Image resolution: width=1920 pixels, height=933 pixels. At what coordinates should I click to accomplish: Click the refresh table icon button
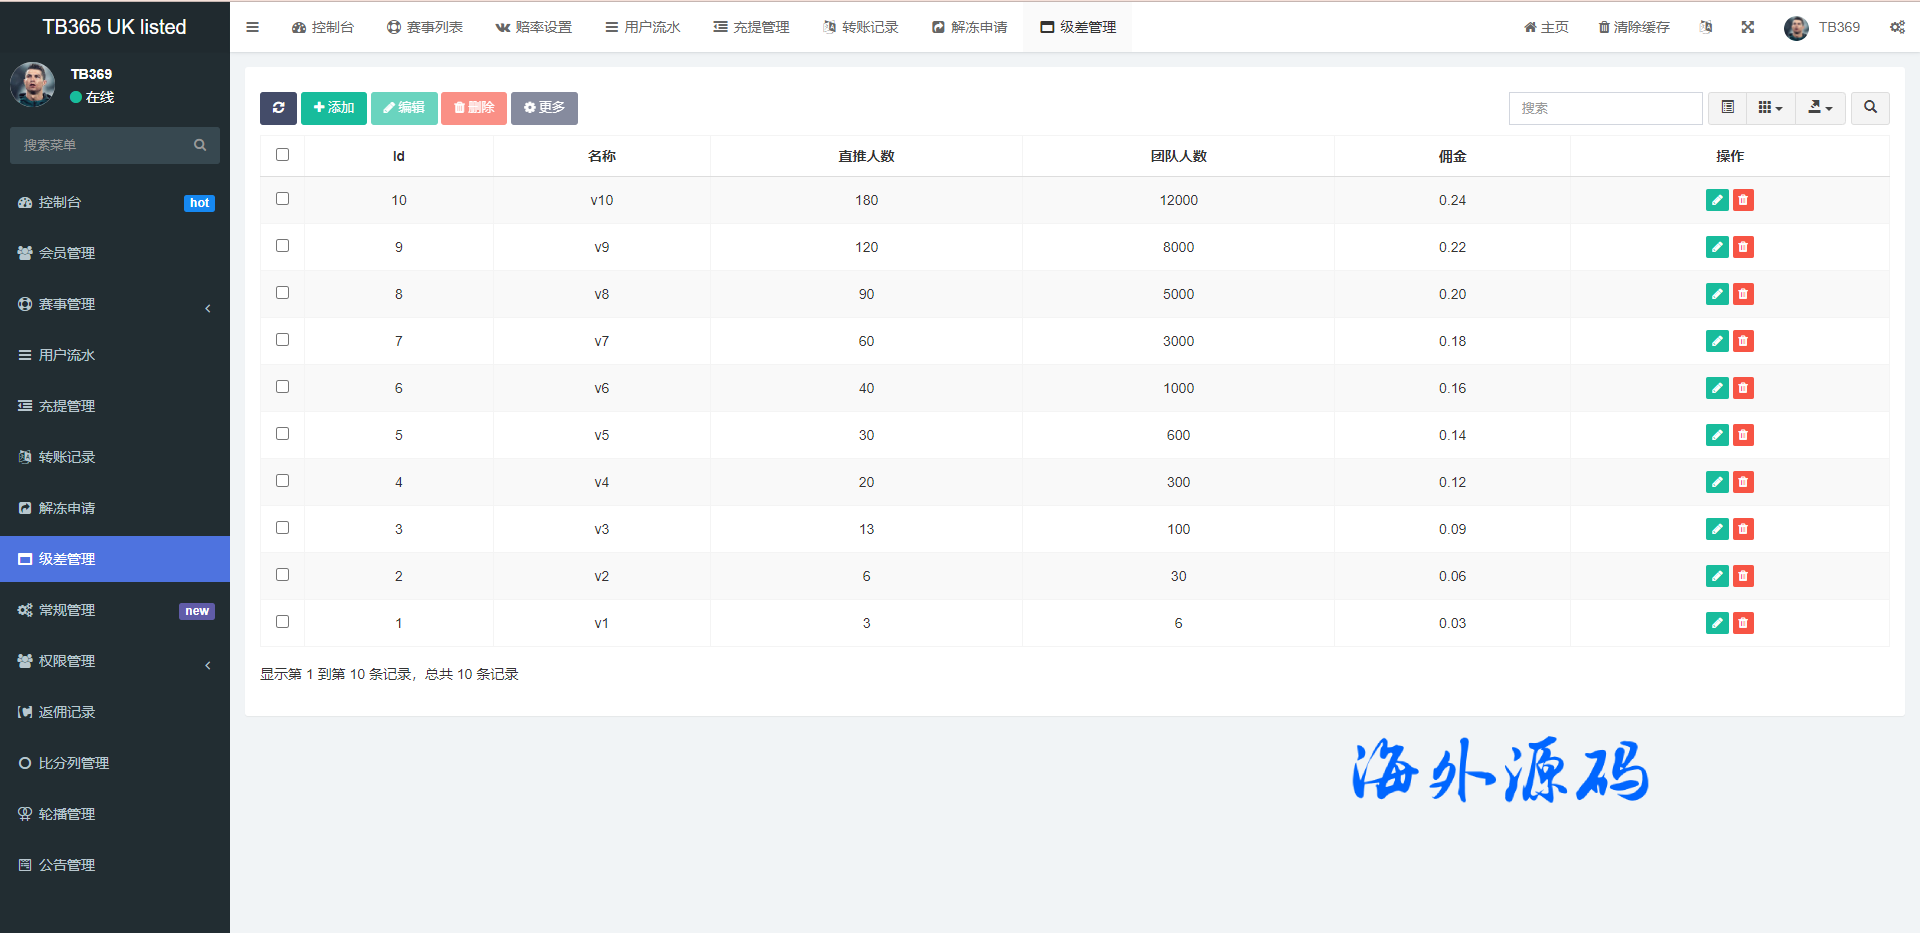(x=278, y=108)
